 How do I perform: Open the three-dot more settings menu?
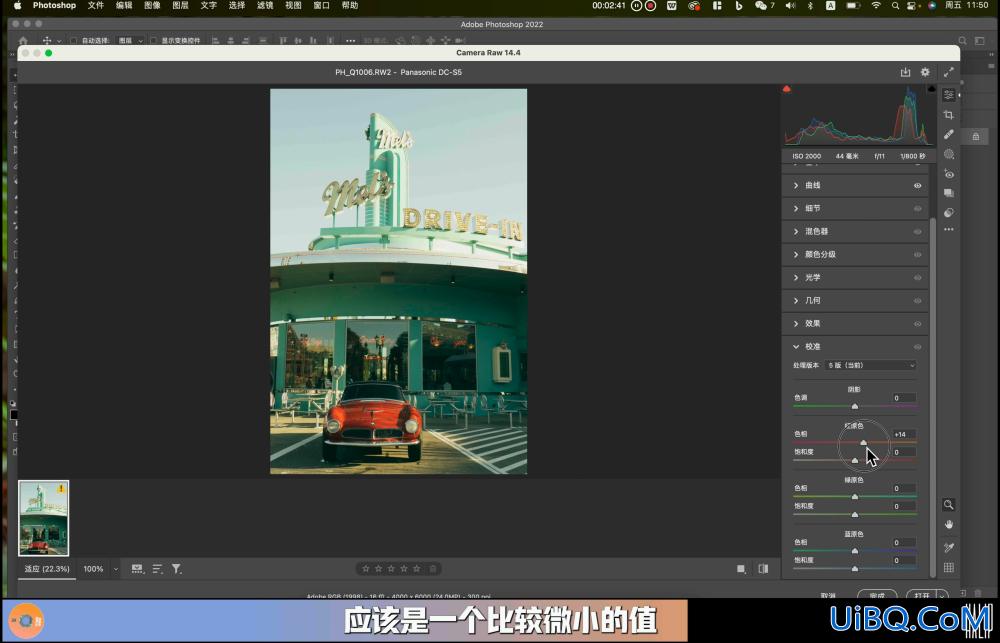pyautogui.click(x=949, y=229)
